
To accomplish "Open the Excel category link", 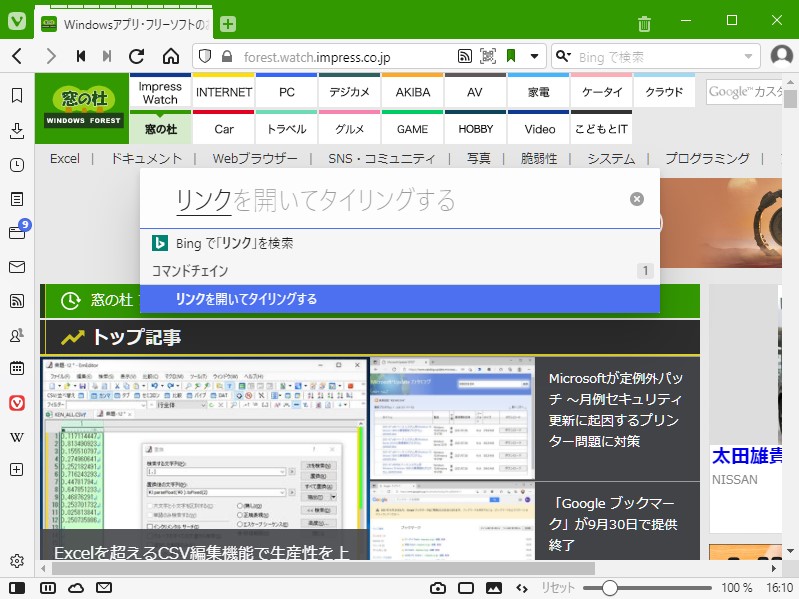I will [x=65, y=159].
